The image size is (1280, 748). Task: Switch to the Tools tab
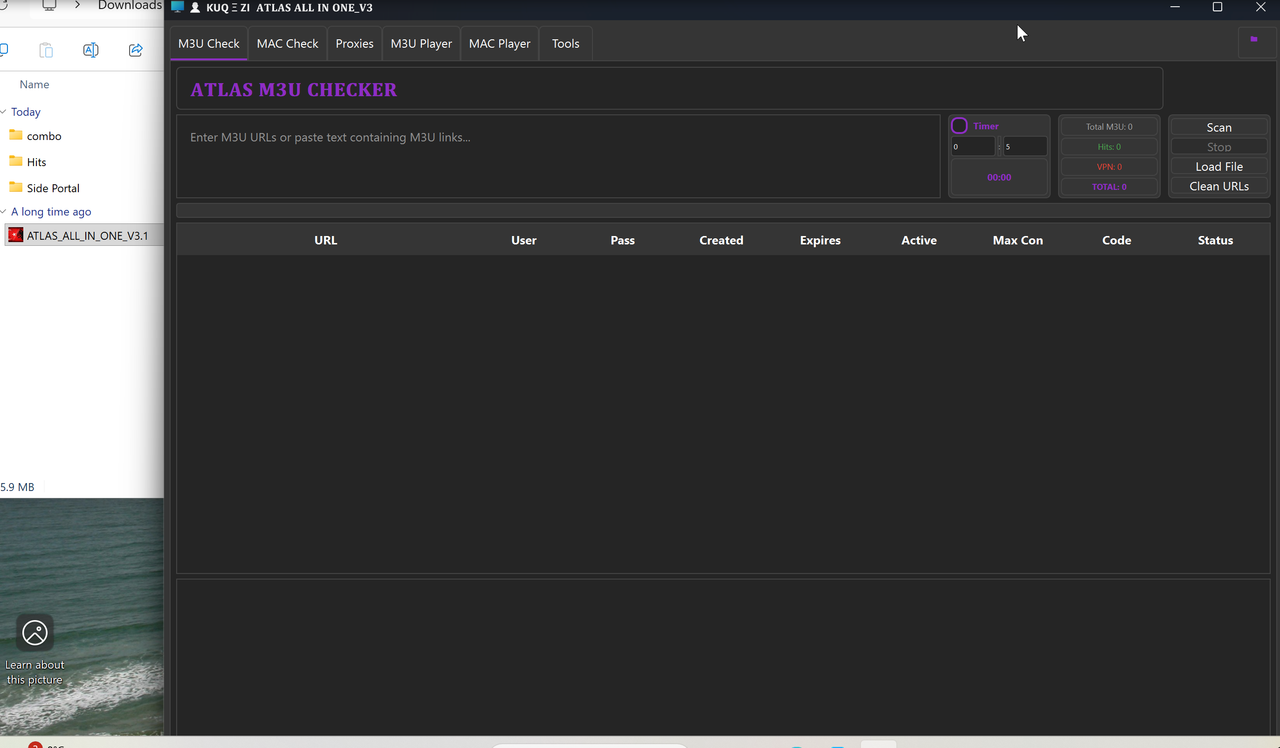tap(565, 44)
